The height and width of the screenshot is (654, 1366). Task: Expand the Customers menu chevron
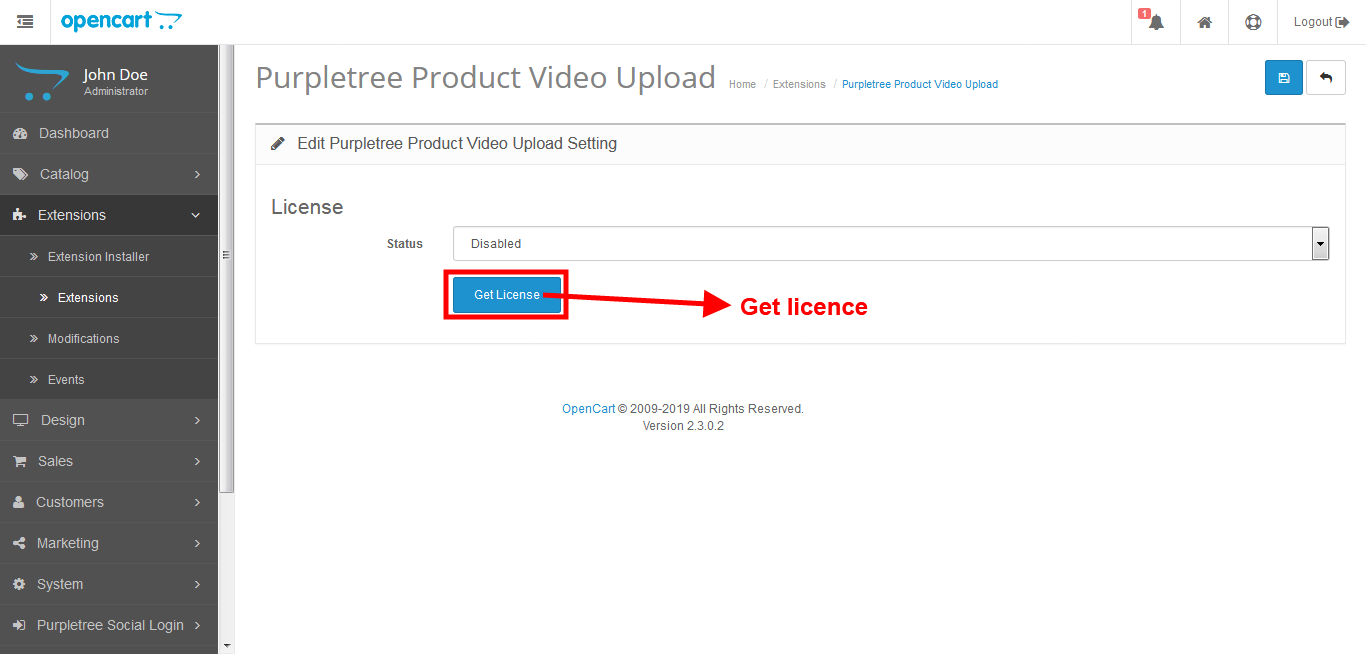pyautogui.click(x=197, y=502)
